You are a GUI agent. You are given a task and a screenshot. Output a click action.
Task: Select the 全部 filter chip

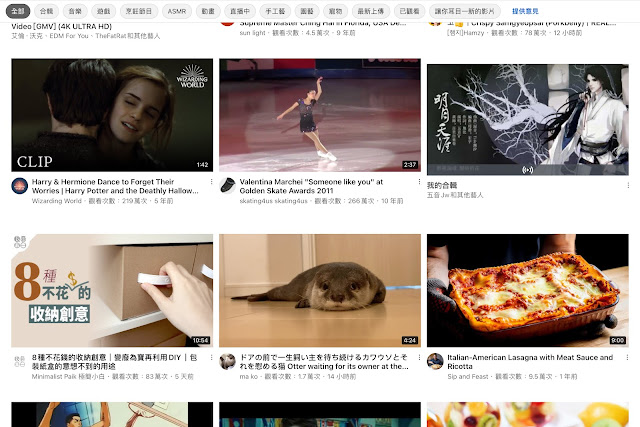pos(18,11)
